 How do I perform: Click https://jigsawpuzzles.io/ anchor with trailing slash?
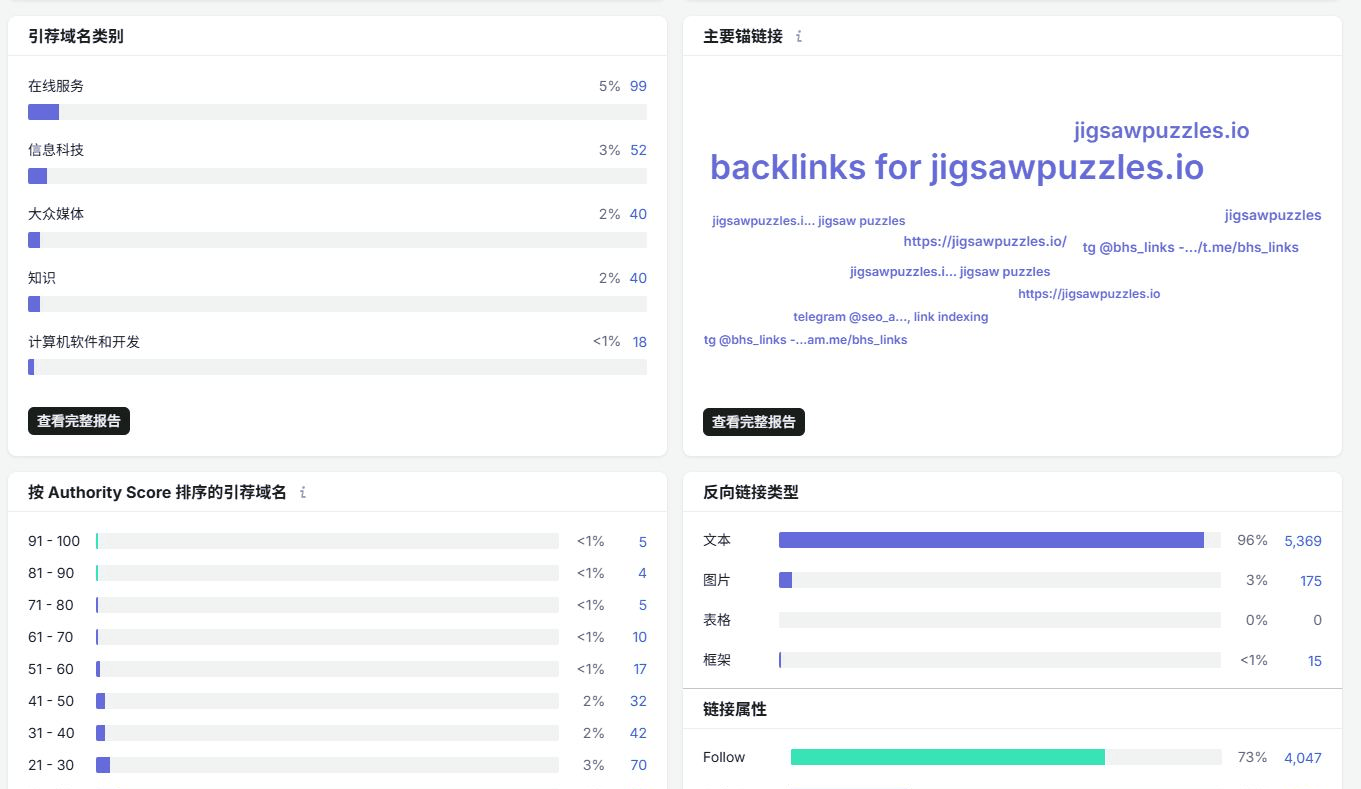[x=985, y=241]
